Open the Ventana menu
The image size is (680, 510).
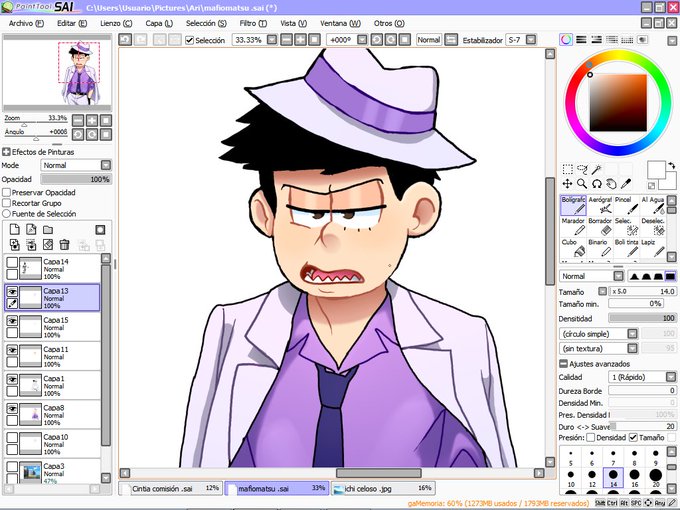[x=340, y=23]
